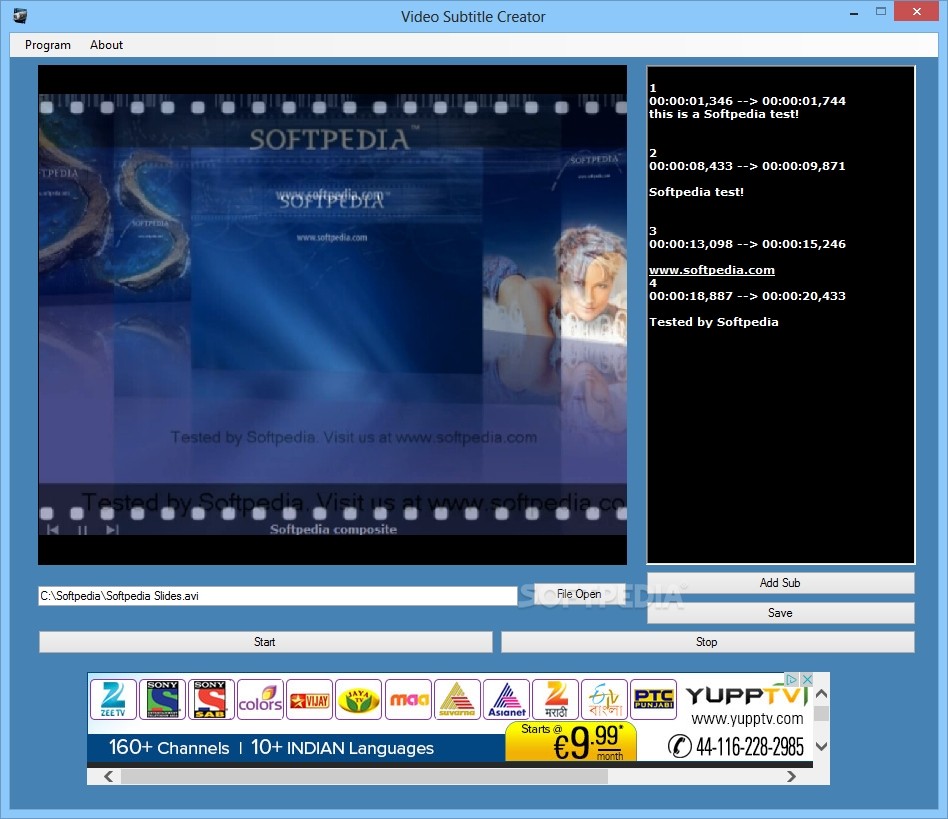Click timestamp 00:00:08,433 --> 00:00:09,871
The width and height of the screenshot is (948, 819).
(747, 166)
